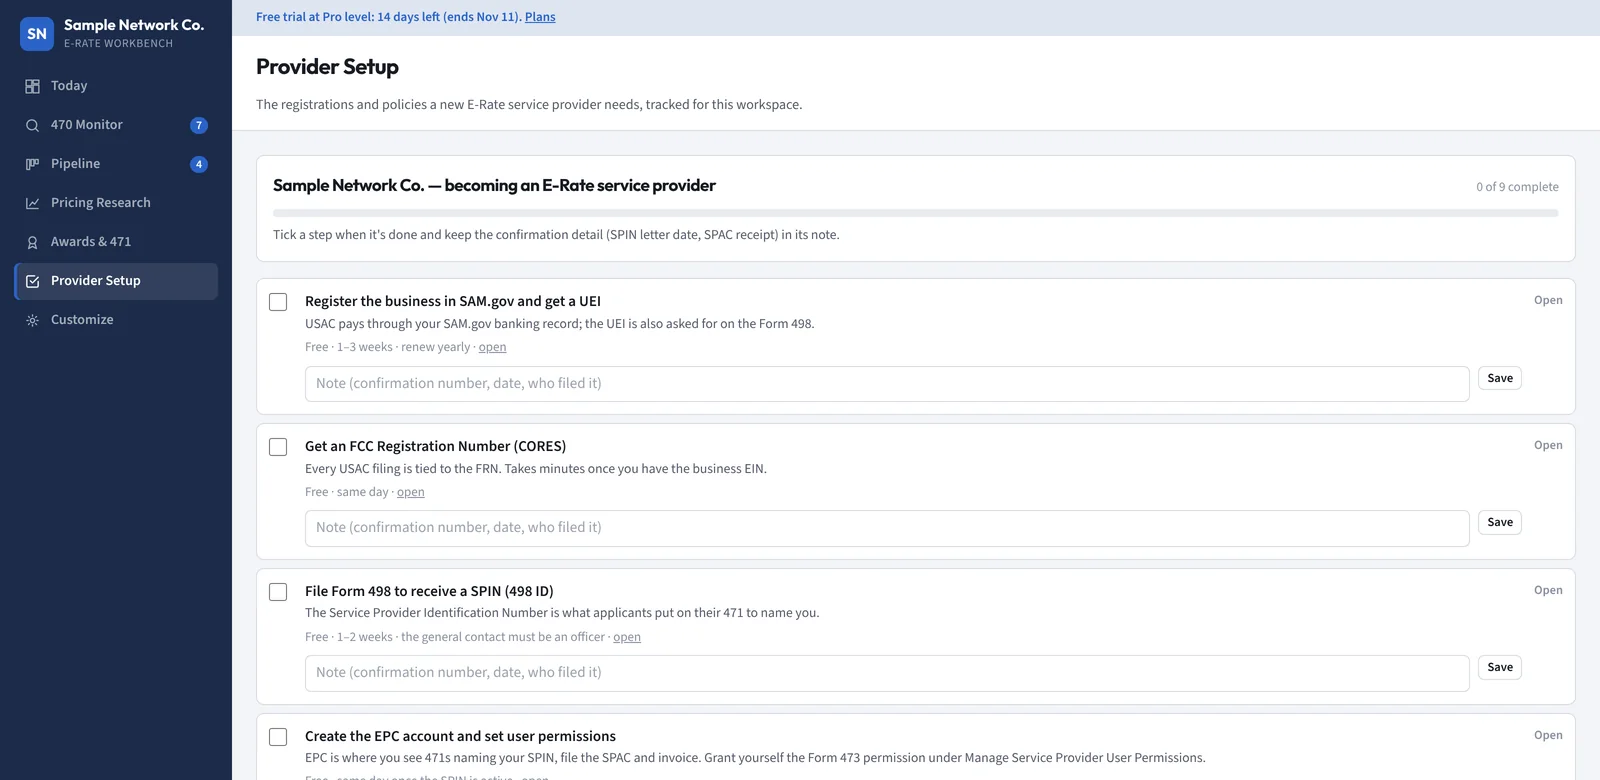The height and width of the screenshot is (780, 1600).
Task: Tick the SAM.gov registration checkbox
Action: pos(278,302)
